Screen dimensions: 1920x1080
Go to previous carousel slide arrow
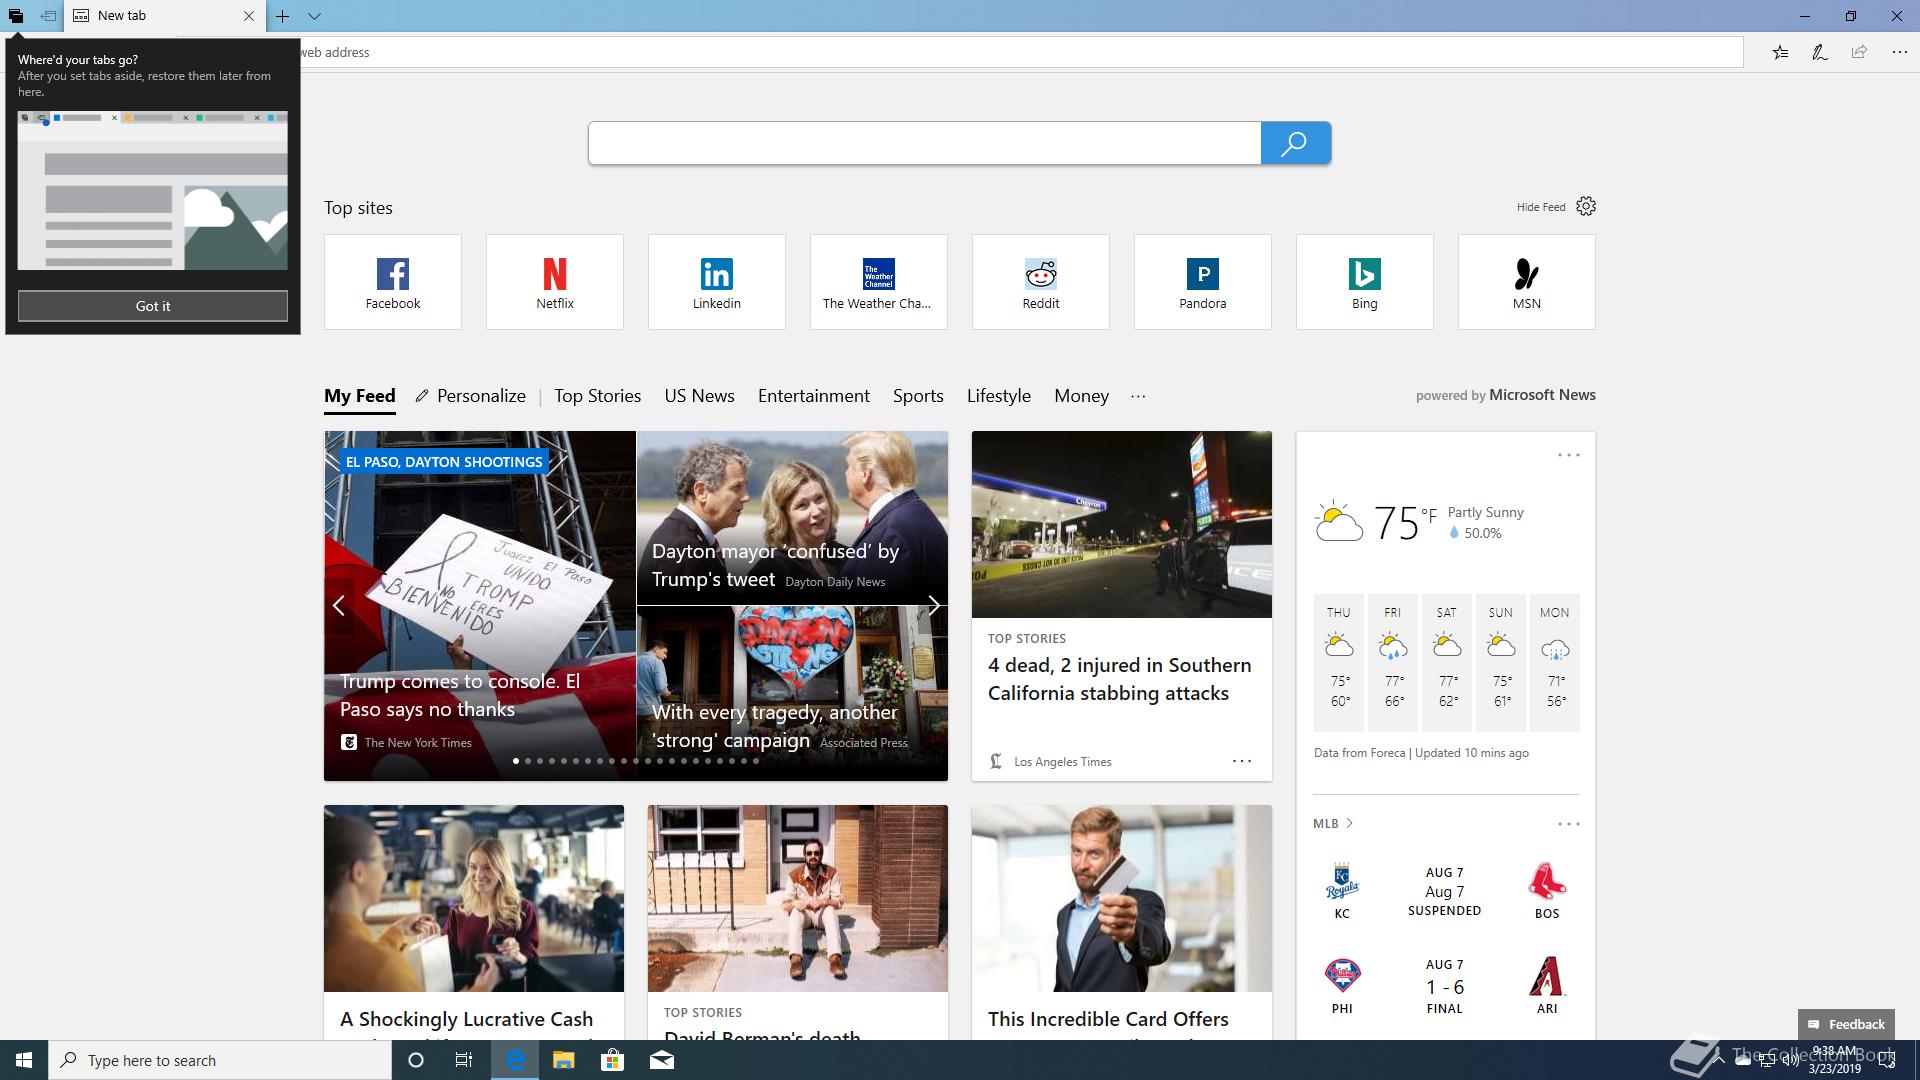tap(339, 605)
